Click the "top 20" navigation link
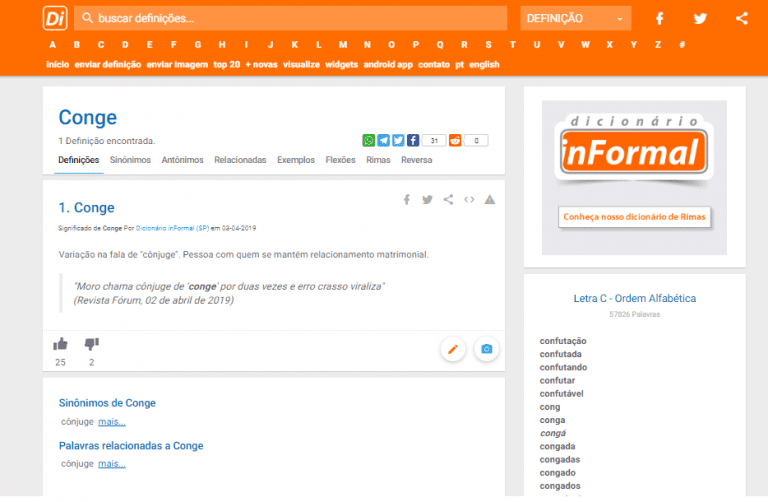Screen dimensions: 768x502 click(226, 64)
